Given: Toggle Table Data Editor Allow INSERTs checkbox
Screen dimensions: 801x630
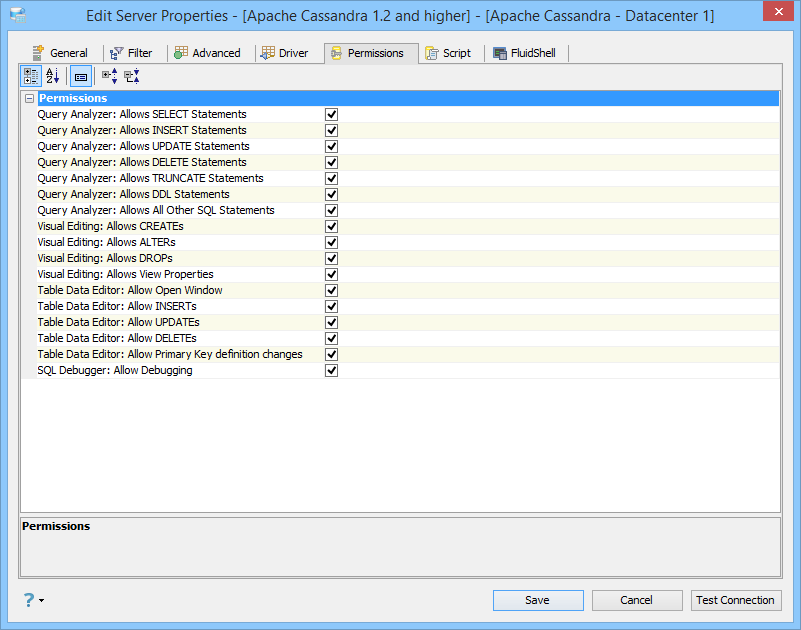Looking at the screenshot, I should [332, 306].
